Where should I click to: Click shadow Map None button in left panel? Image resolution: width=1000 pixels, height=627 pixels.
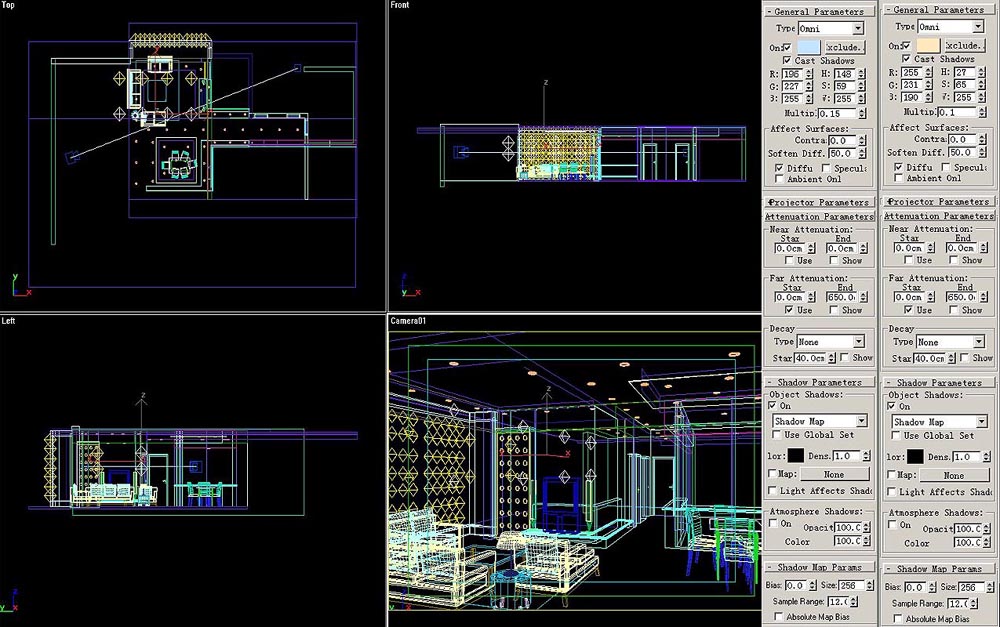pyautogui.click(x=834, y=475)
